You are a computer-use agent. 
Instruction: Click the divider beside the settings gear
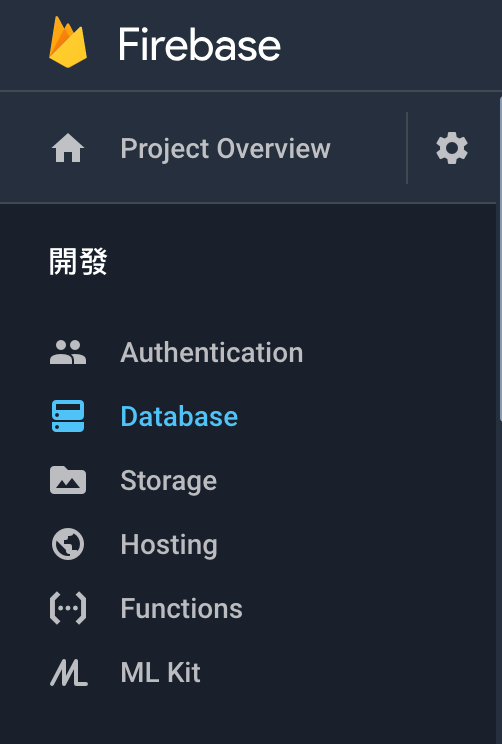(407, 148)
